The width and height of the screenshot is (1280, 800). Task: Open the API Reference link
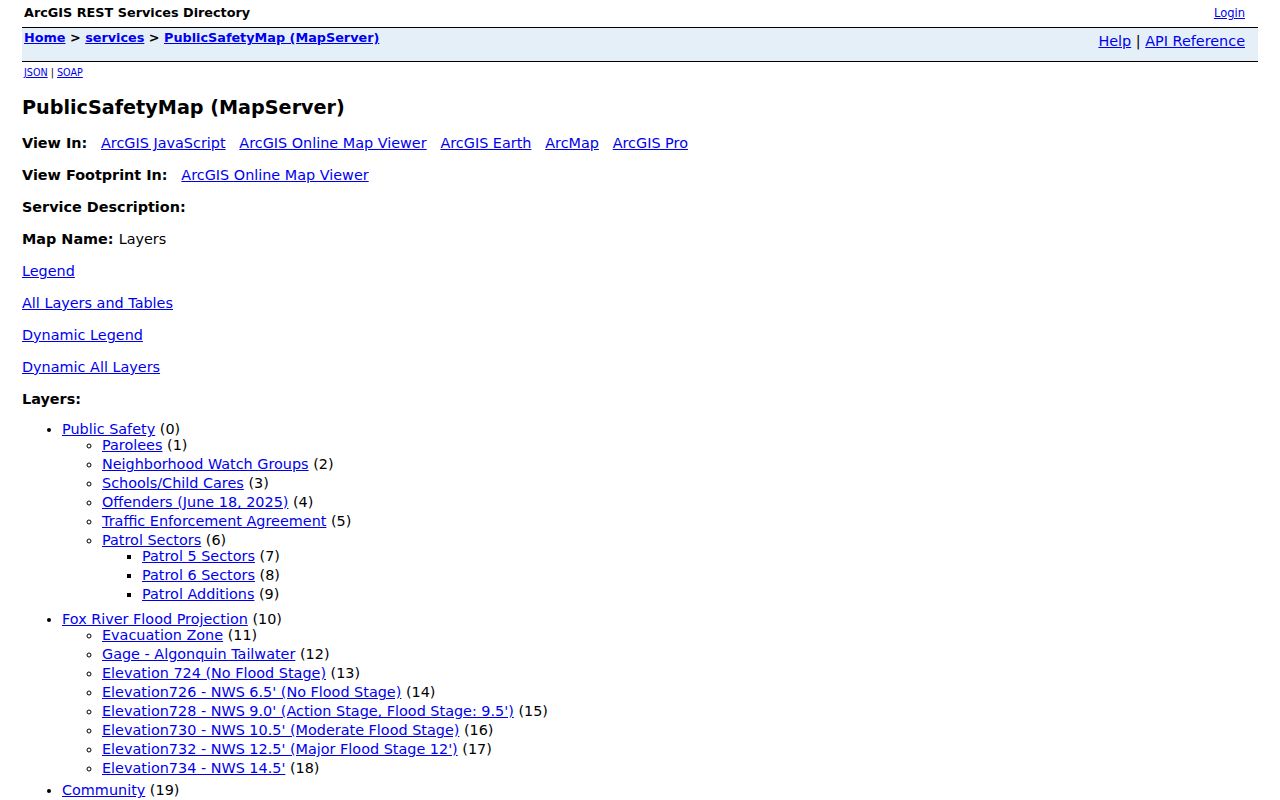point(1195,41)
